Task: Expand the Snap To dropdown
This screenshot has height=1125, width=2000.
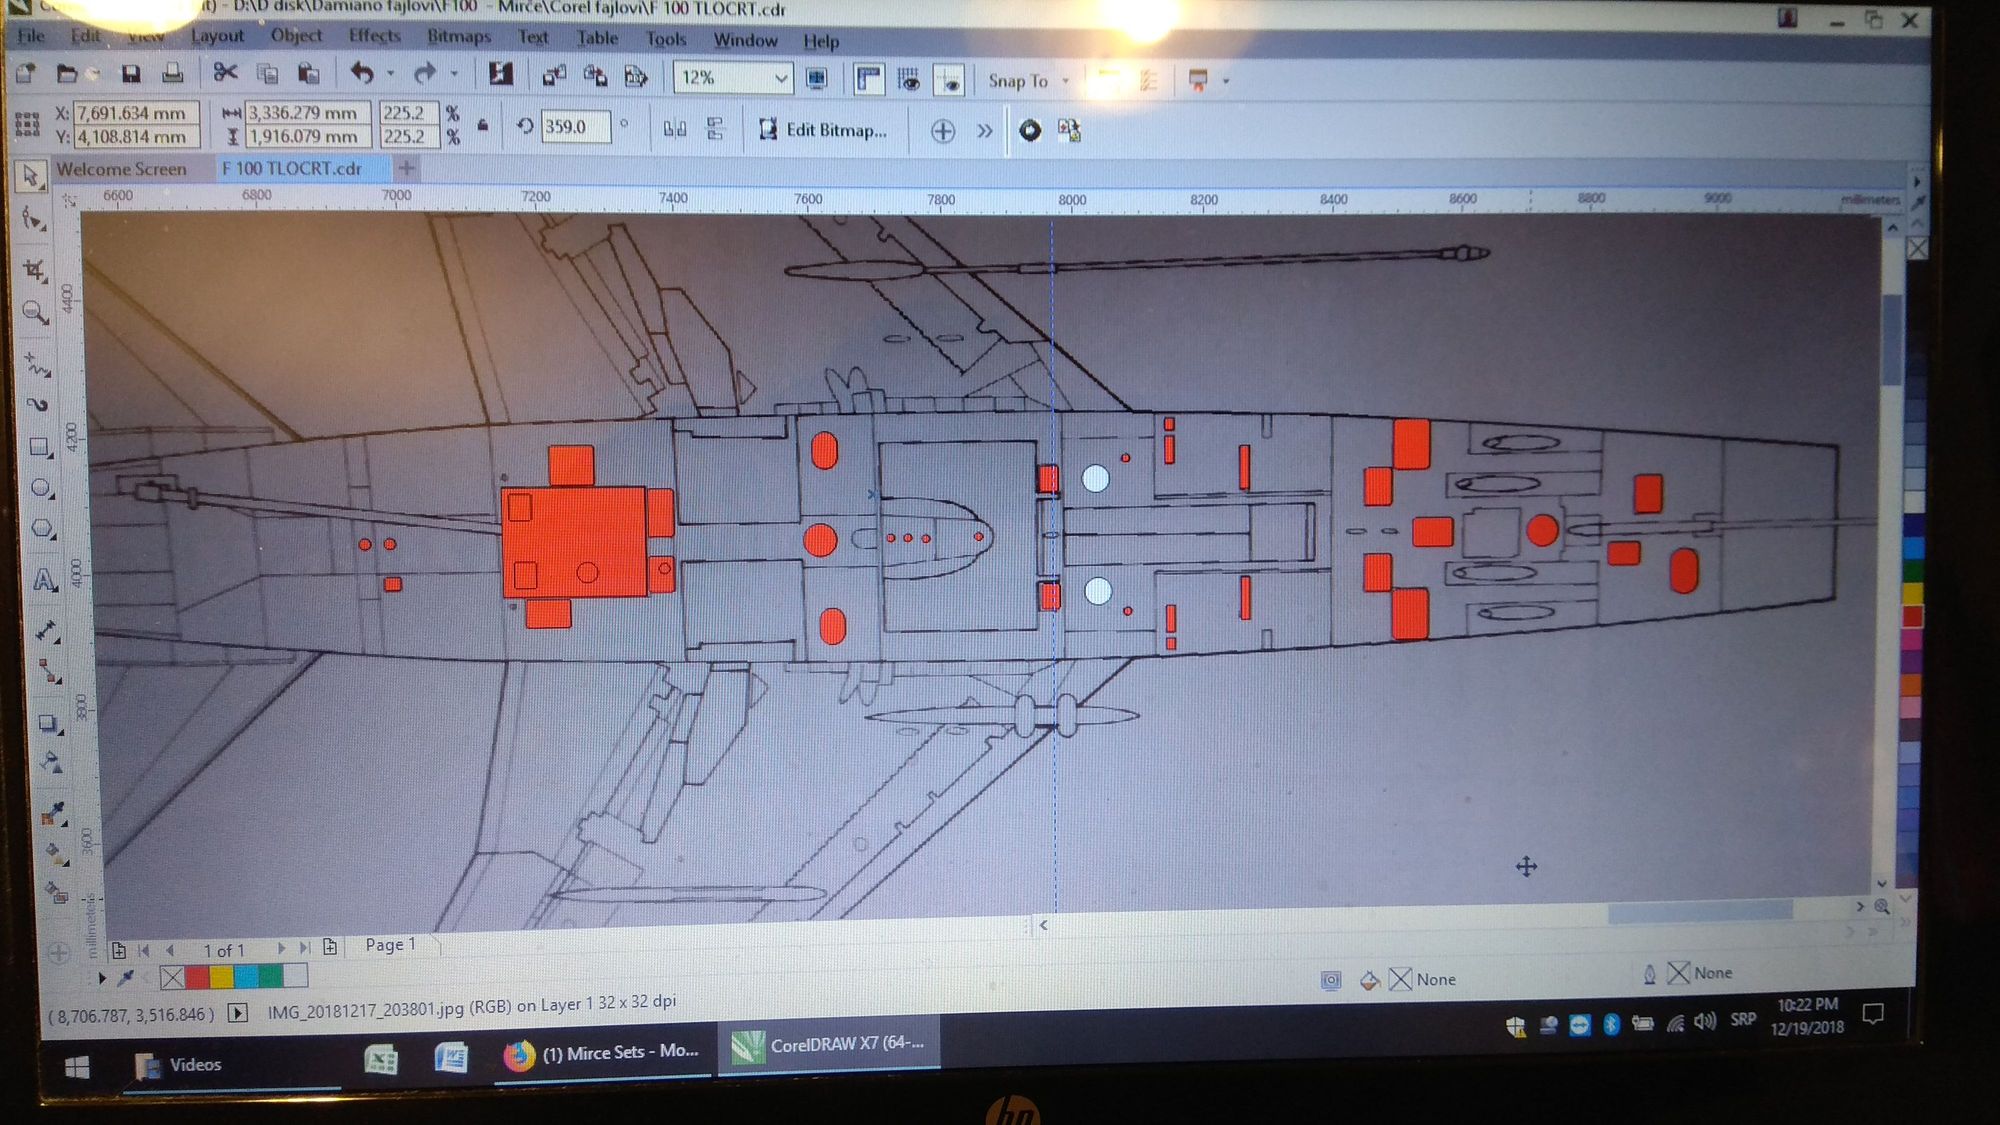Action: point(1066,81)
